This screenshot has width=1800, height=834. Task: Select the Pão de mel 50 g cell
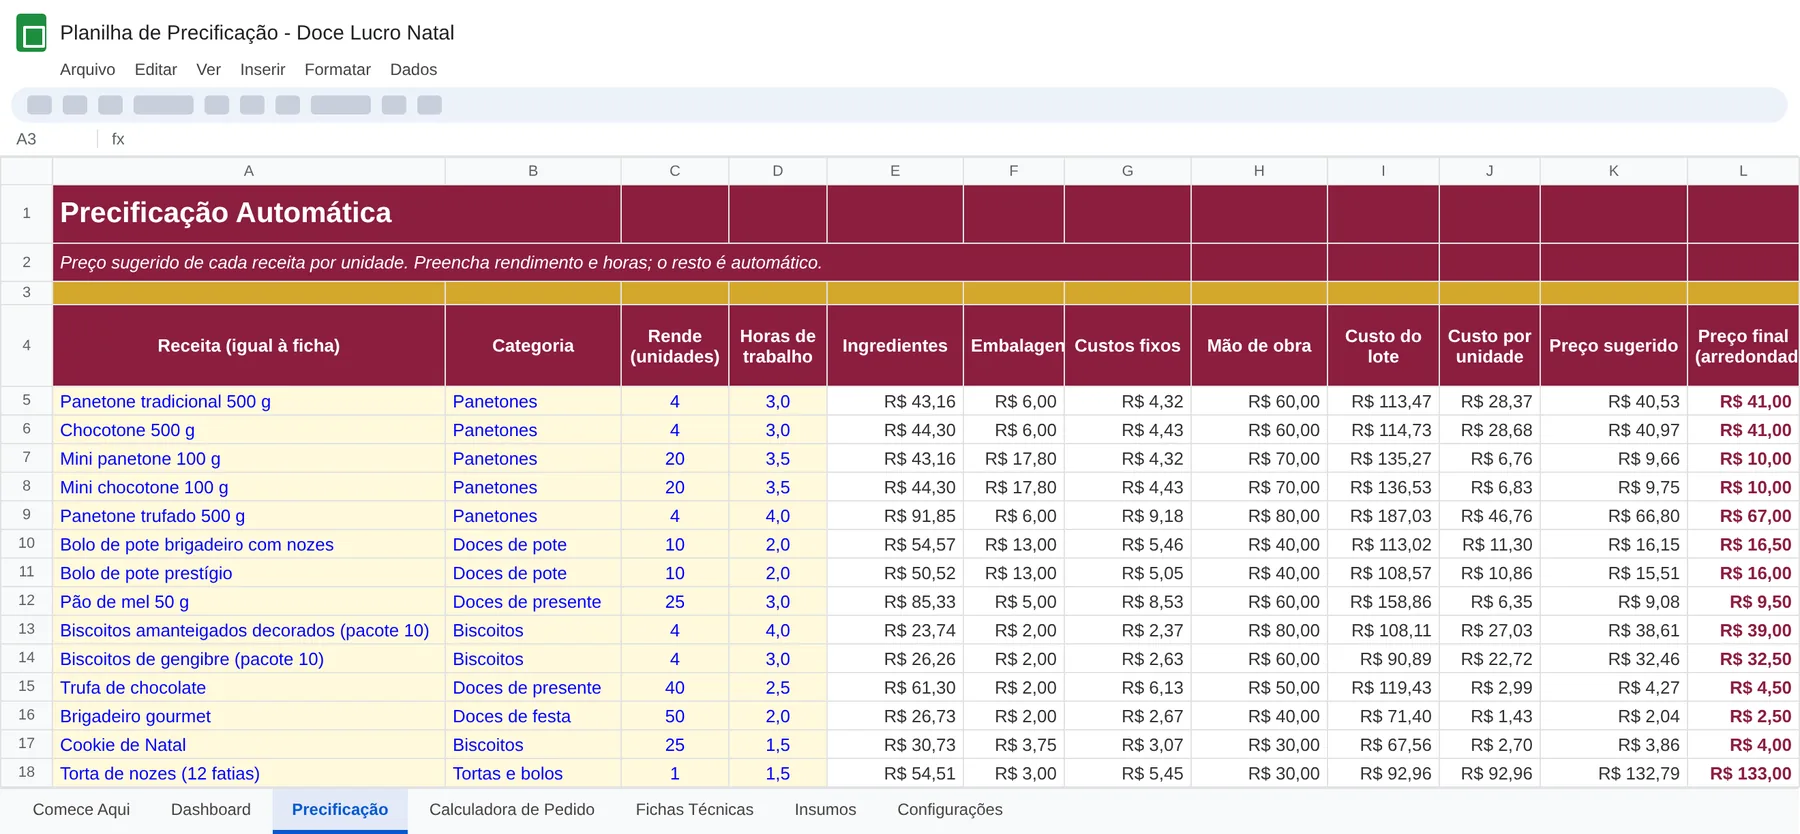[249, 602]
